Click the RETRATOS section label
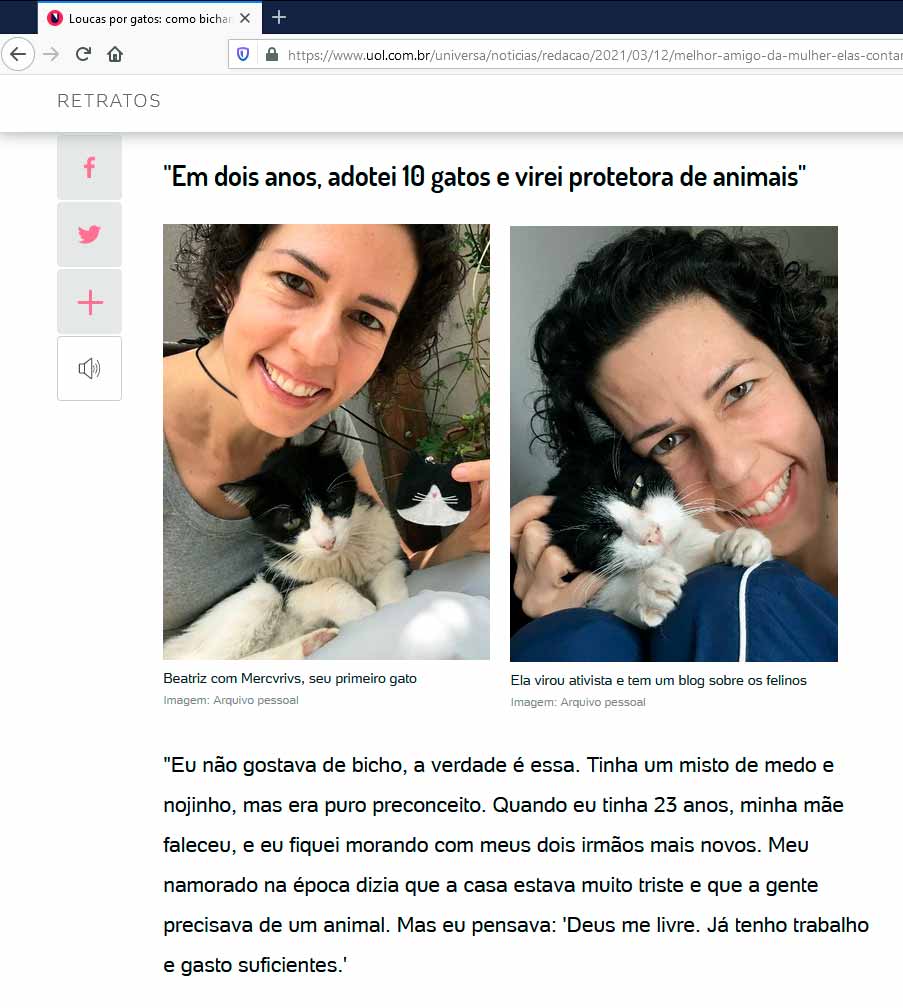Image resolution: width=903 pixels, height=1008 pixels. [x=109, y=101]
